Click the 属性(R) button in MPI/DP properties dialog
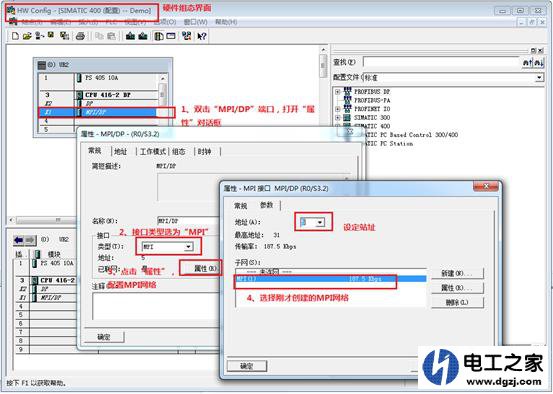553x394 pixels. (x=200, y=268)
